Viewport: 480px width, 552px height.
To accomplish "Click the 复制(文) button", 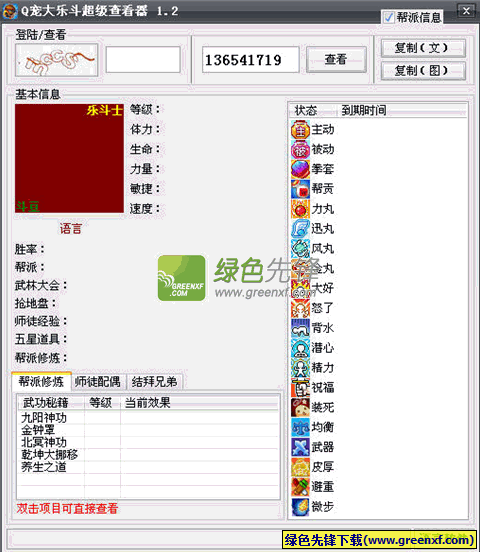I will click(x=423, y=48).
